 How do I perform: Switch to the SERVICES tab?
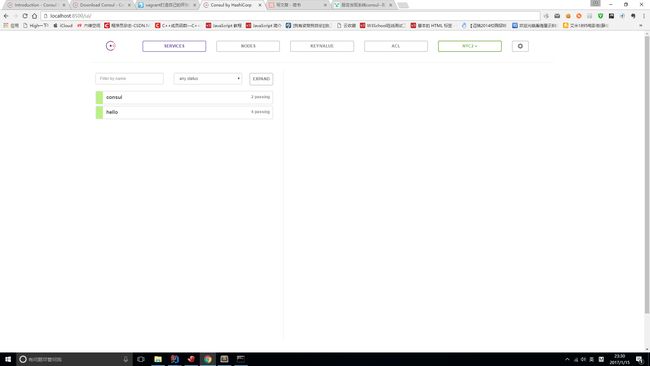(x=174, y=46)
